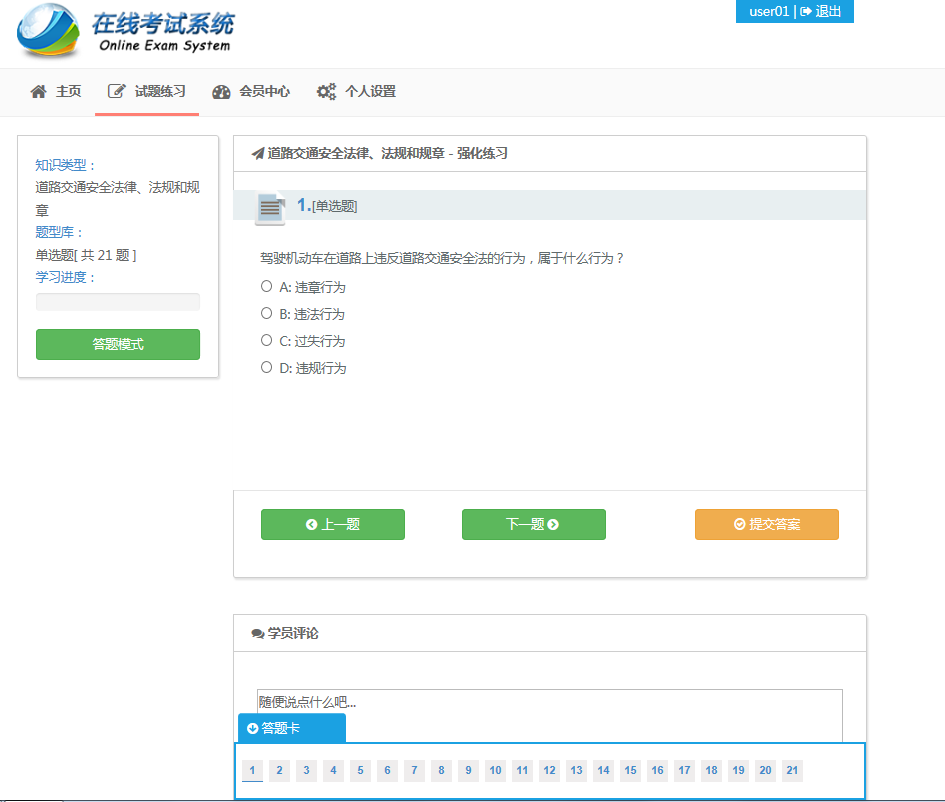Select option D: 违规行为
The width and height of the screenshot is (945, 802).
tap(266, 367)
